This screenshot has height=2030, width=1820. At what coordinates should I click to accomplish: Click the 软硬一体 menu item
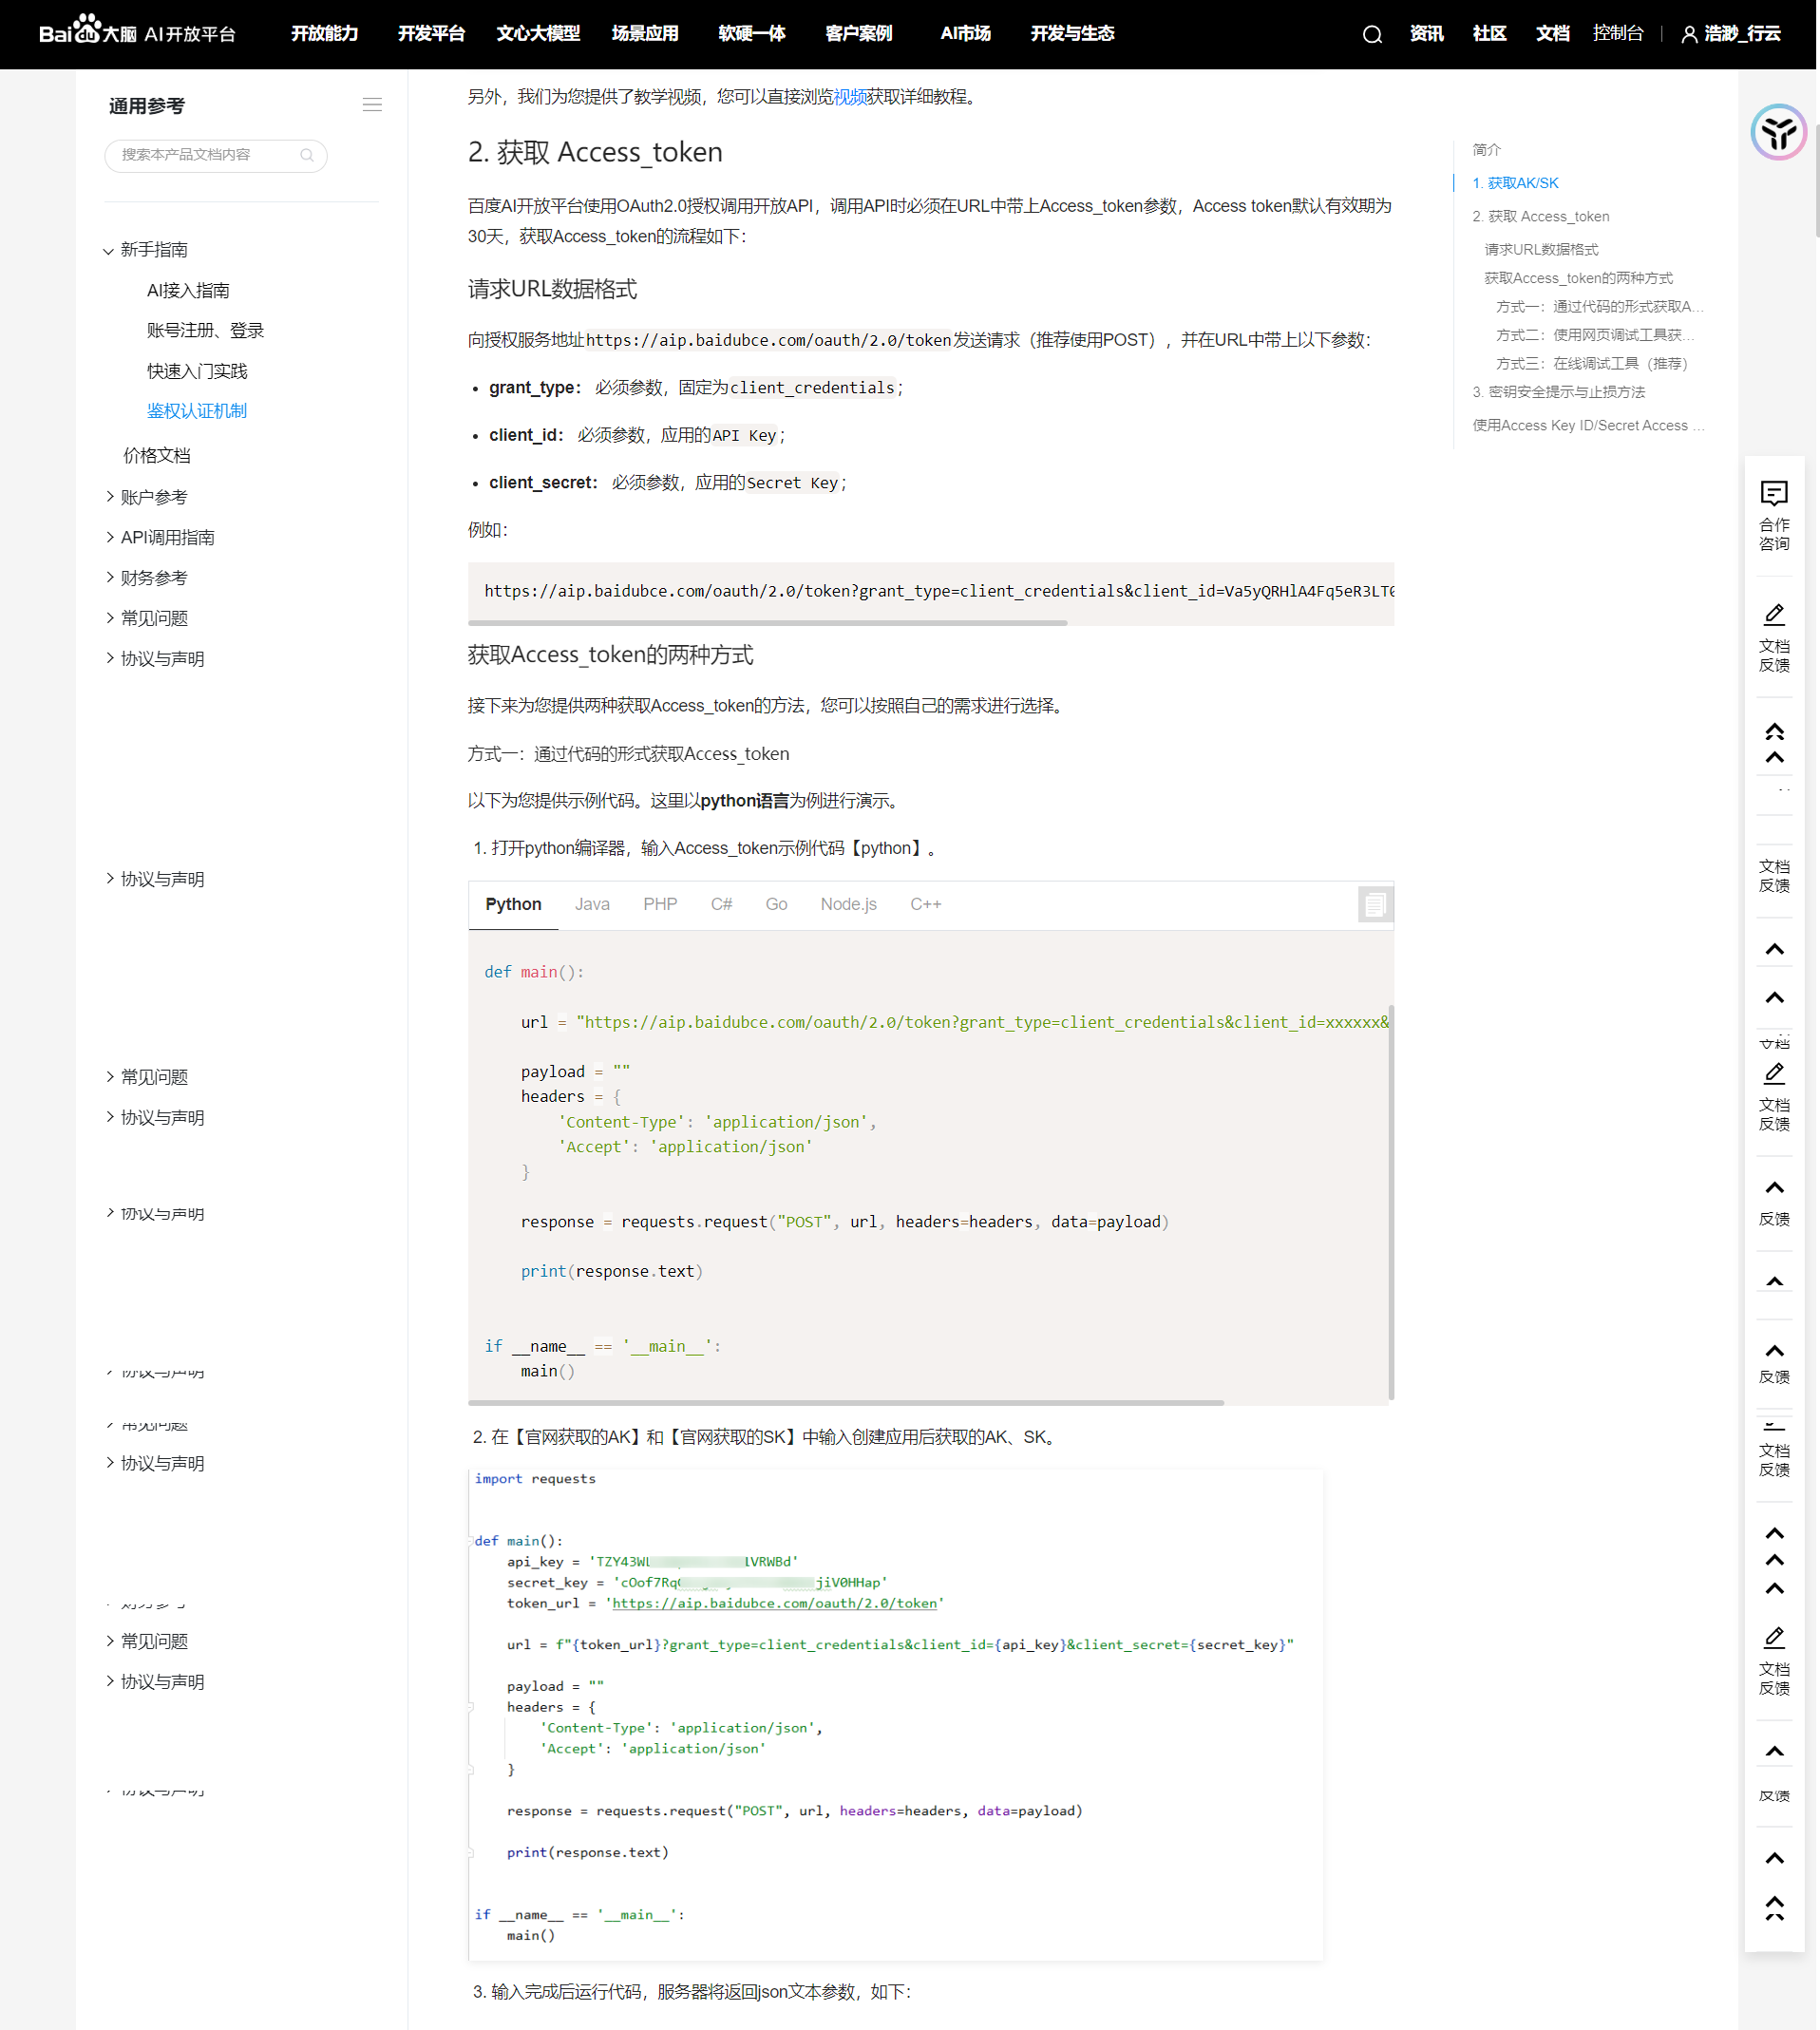(752, 34)
